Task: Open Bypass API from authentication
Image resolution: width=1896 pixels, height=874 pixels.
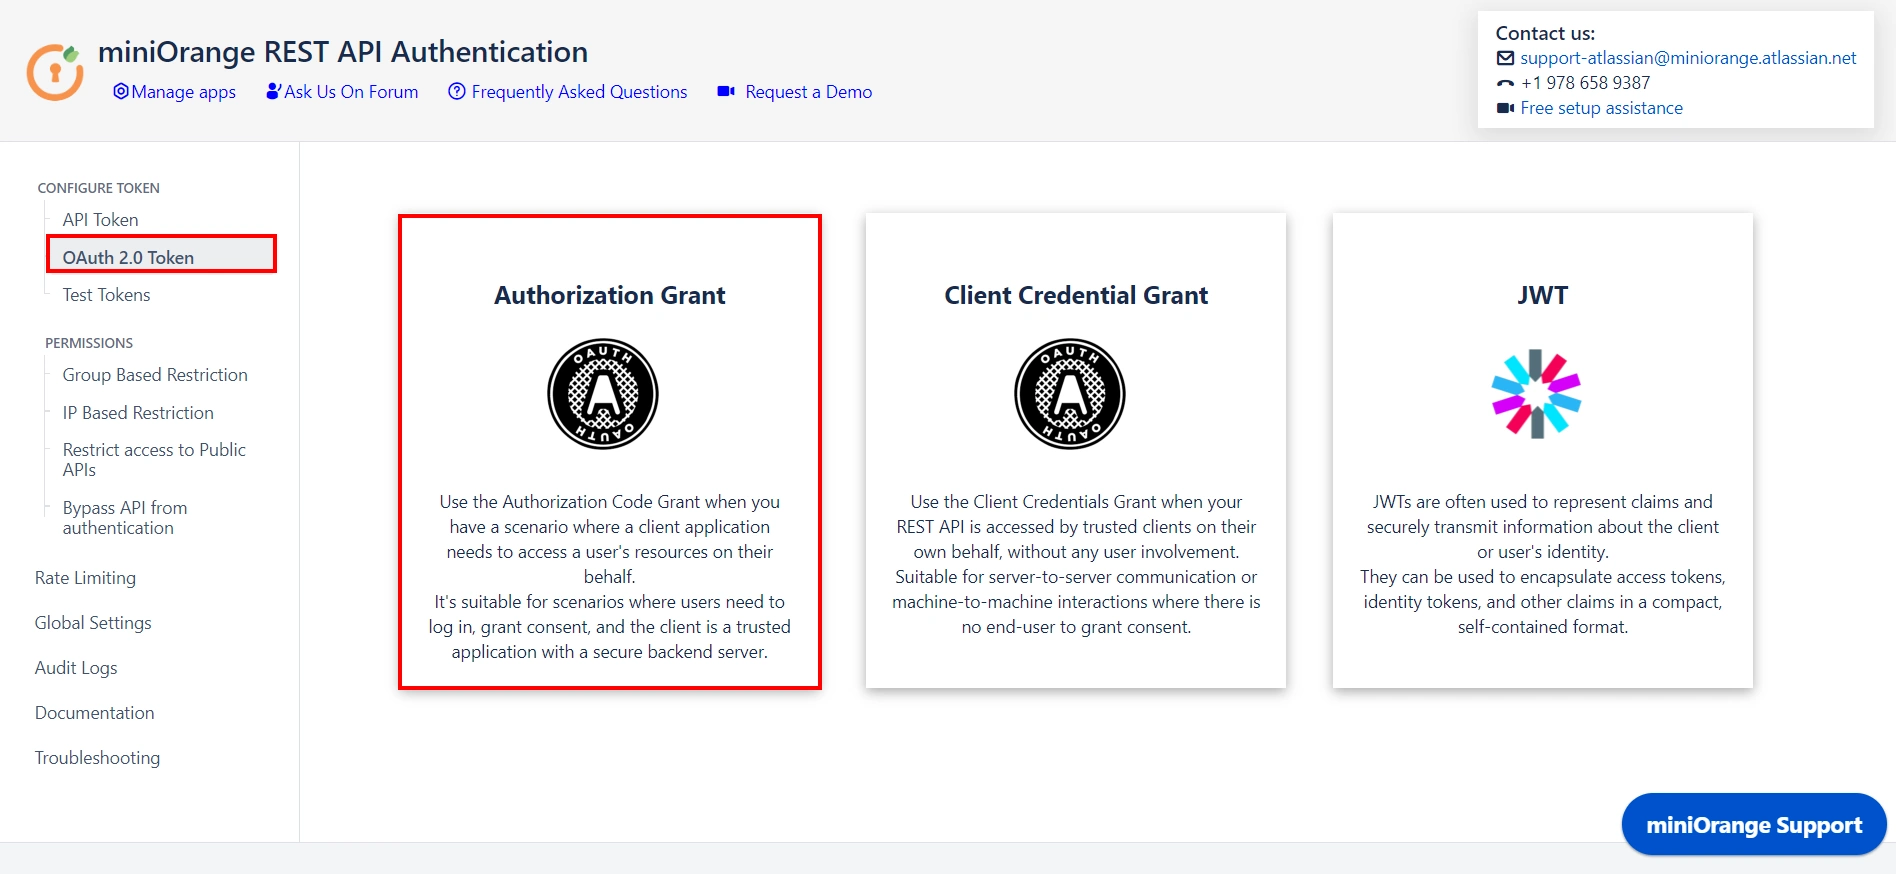Action: point(125,518)
